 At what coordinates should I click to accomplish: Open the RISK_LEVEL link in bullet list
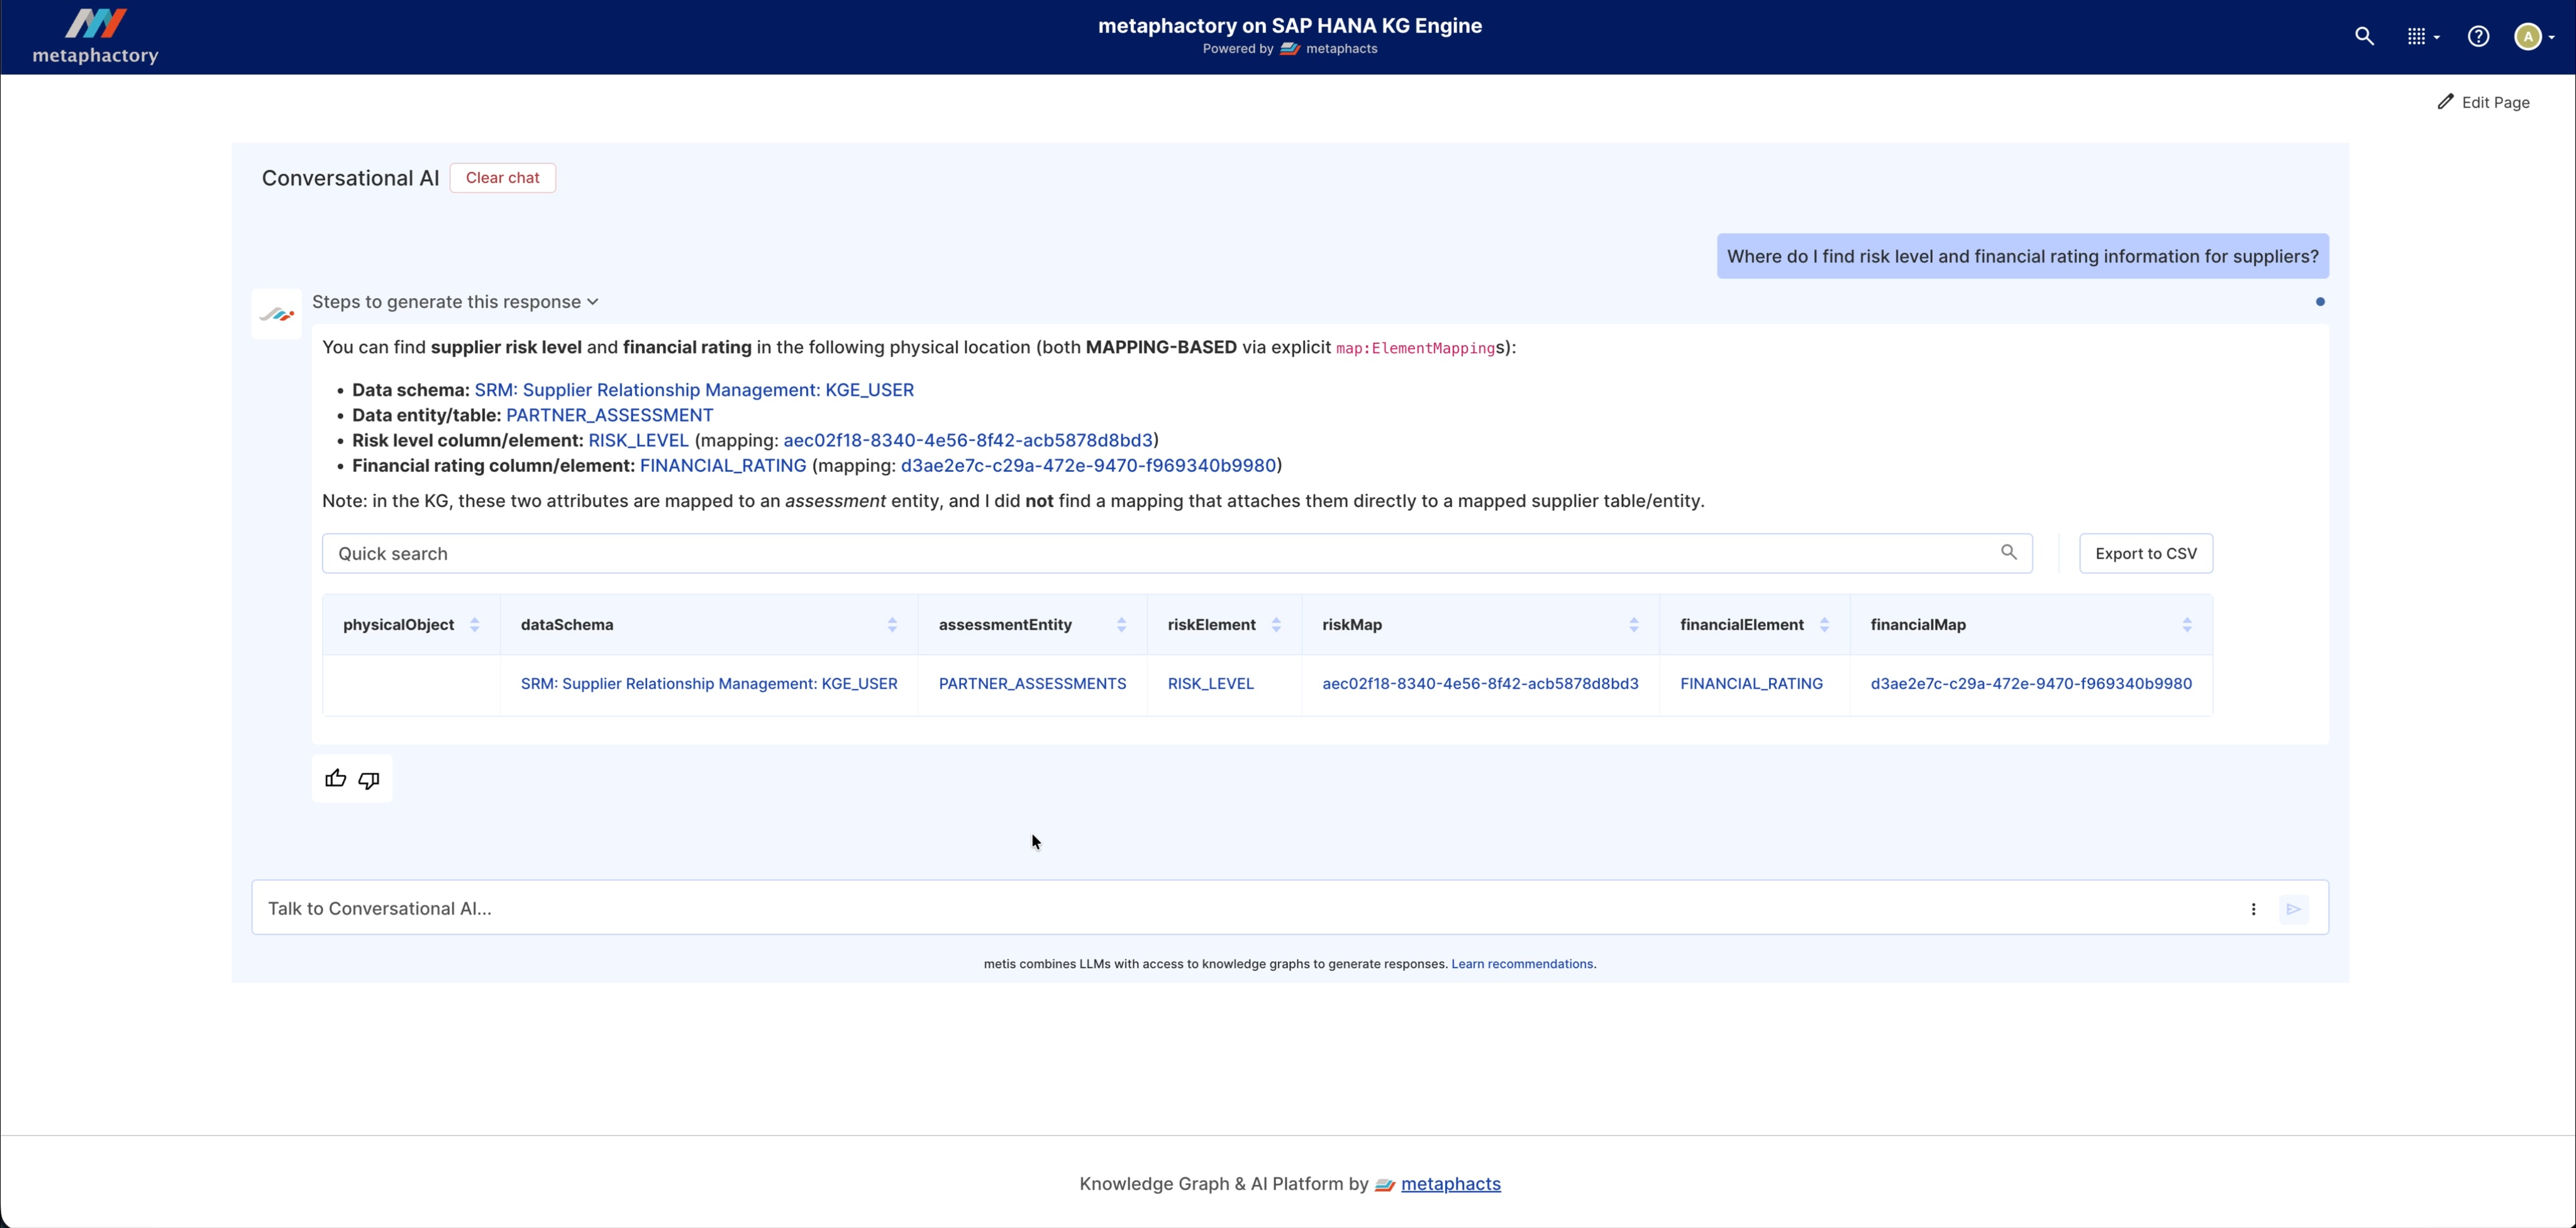pyautogui.click(x=638, y=440)
